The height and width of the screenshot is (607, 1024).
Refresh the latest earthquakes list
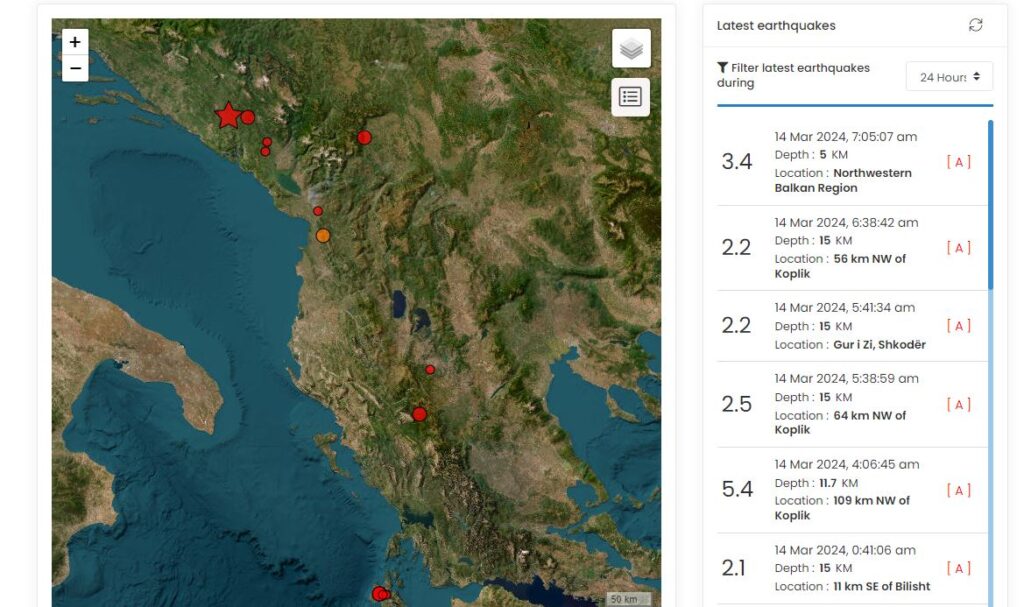pyautogui.click(x=975, y=26)
